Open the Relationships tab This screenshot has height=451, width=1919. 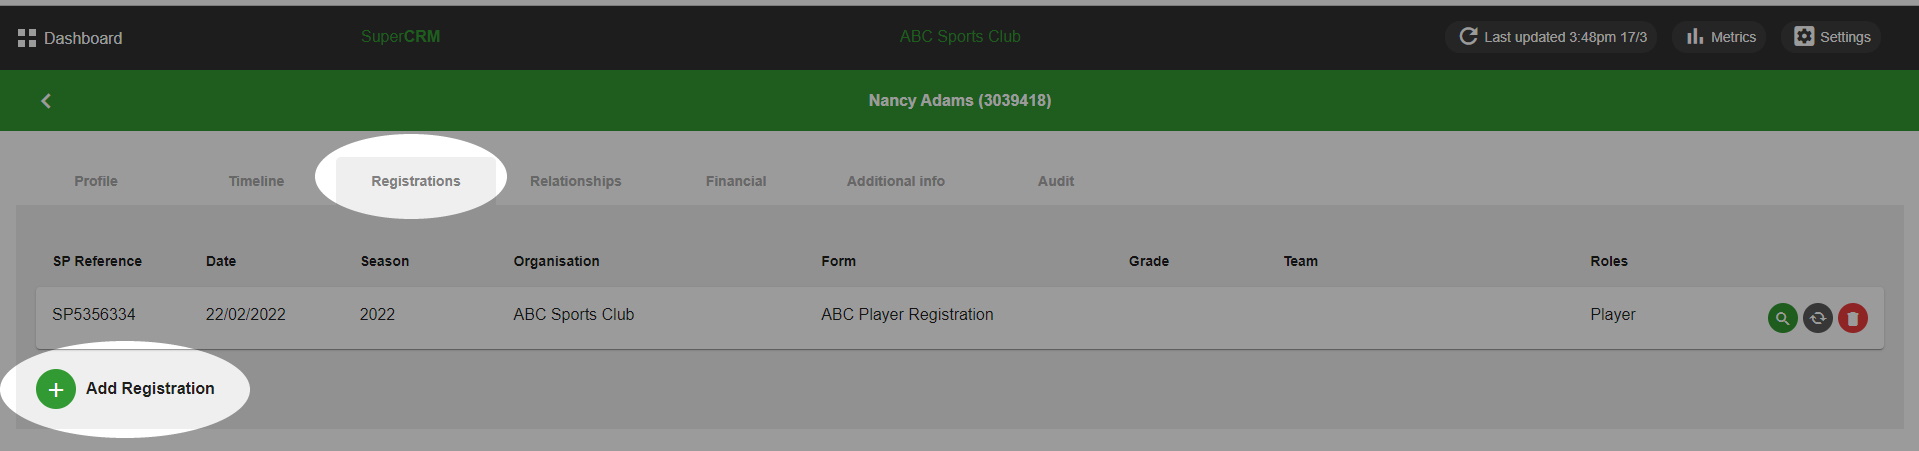(x=576, y=181)
